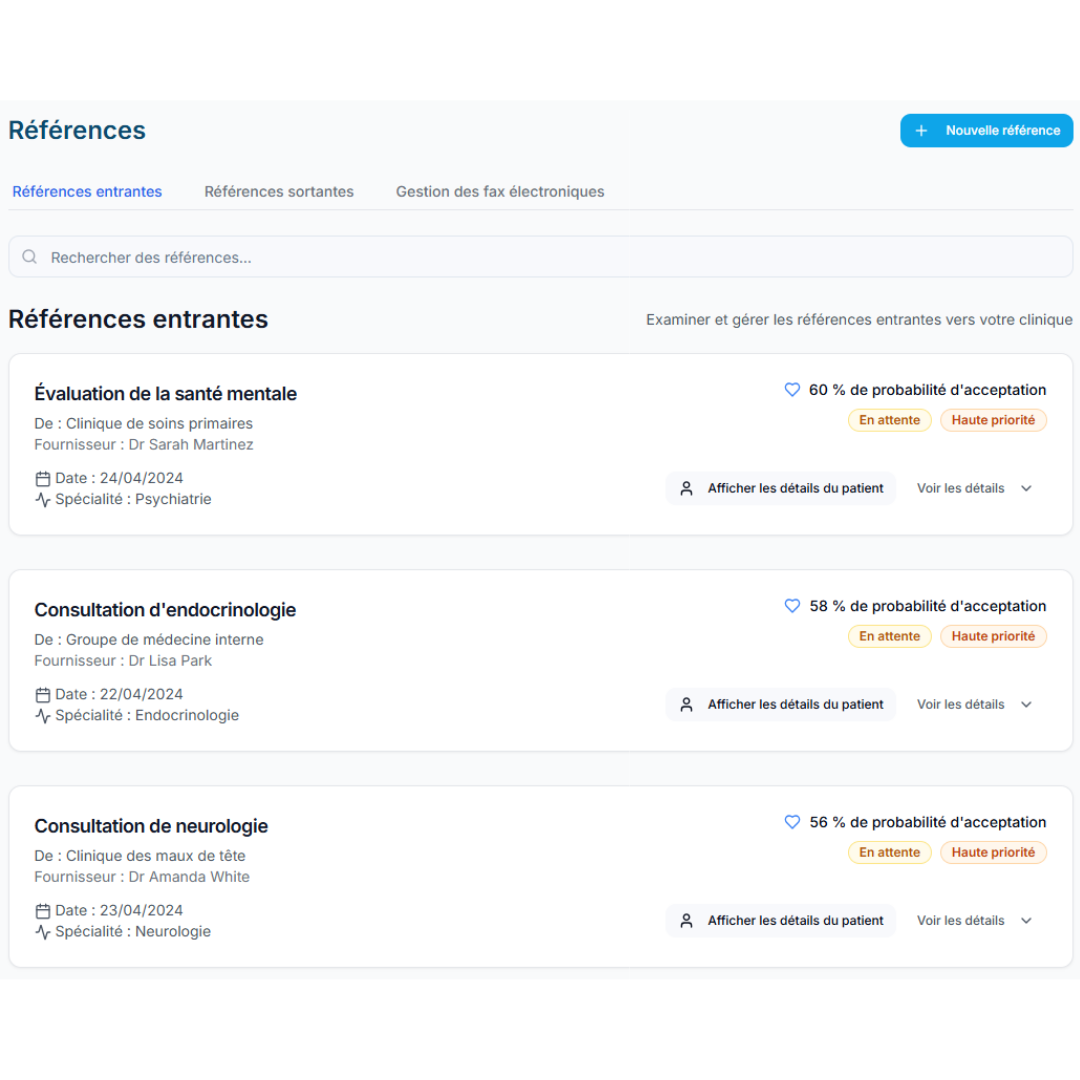Show patient details for Dr Sarah Martinez referral
Image resolution: width=1080 pixels, height=1080 pixels.
point(780,488)
